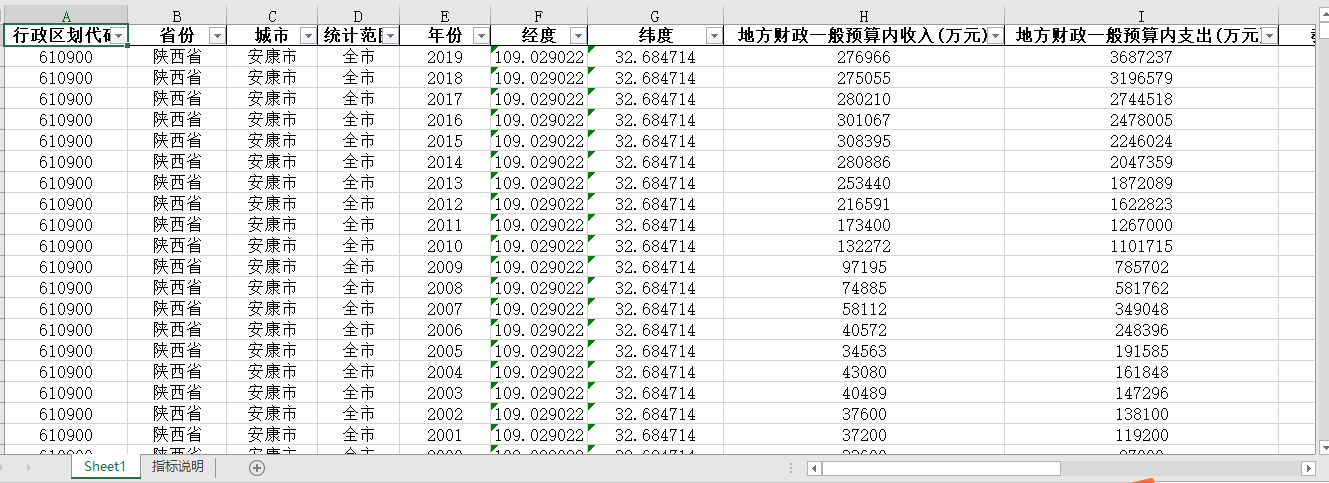This screenshot has height=483, width=1329.
Task: Select year cell 2015
Action: (444, 141)
